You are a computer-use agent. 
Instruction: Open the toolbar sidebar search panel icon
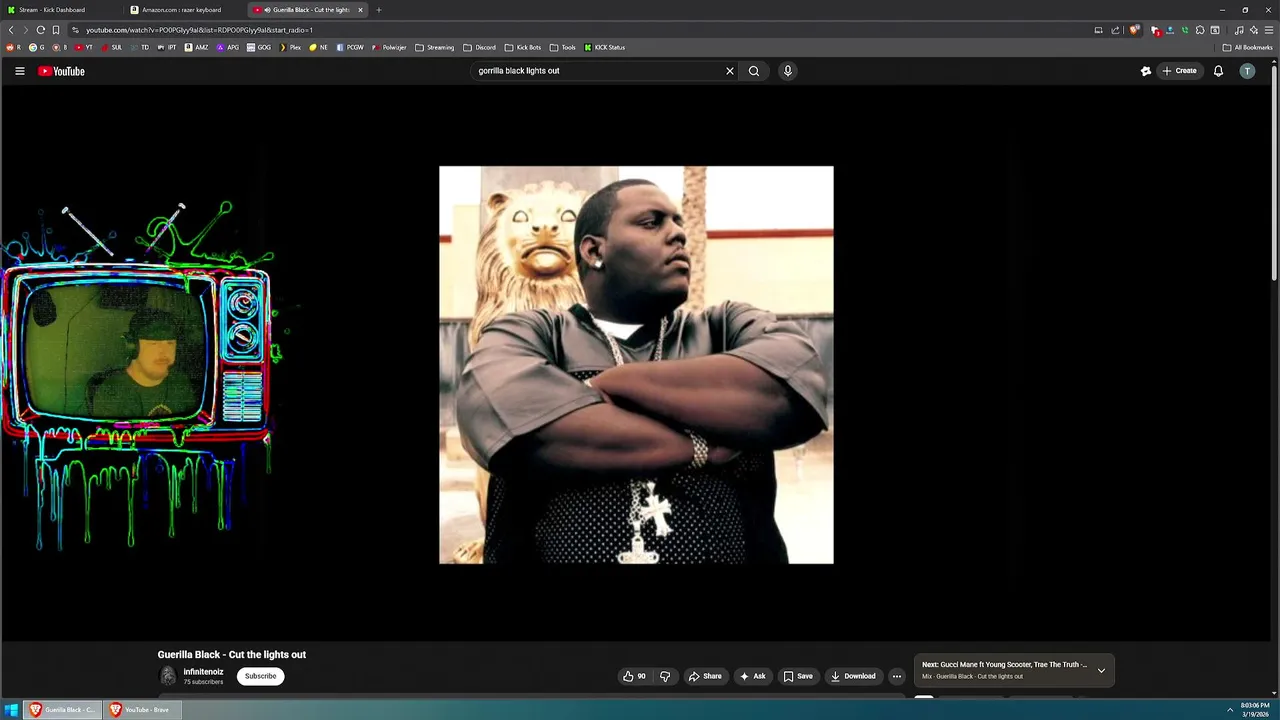1215,30
